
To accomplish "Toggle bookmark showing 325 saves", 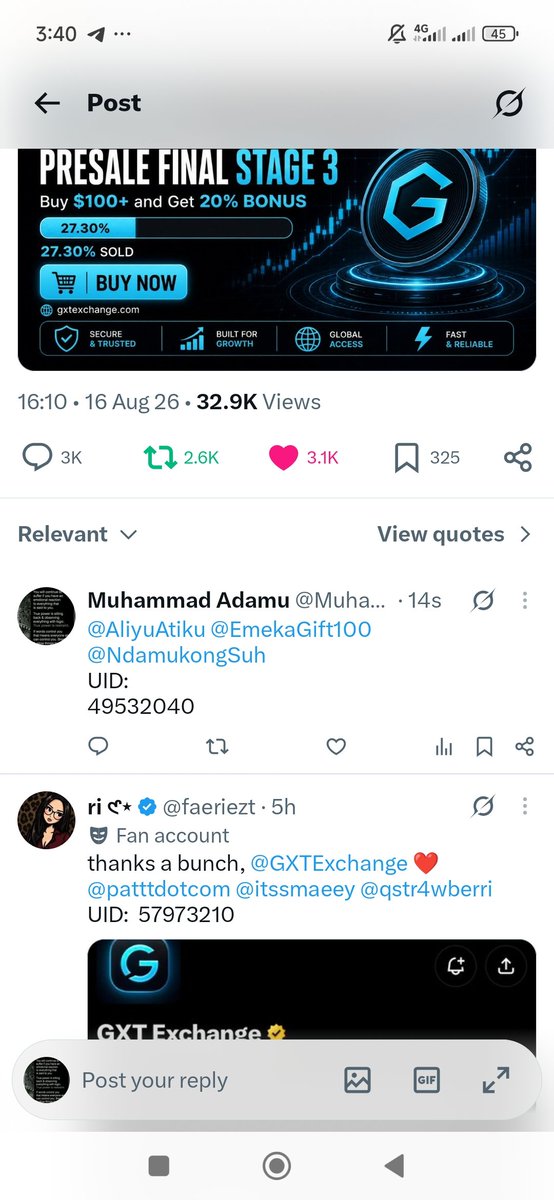I will coord(406,457).
